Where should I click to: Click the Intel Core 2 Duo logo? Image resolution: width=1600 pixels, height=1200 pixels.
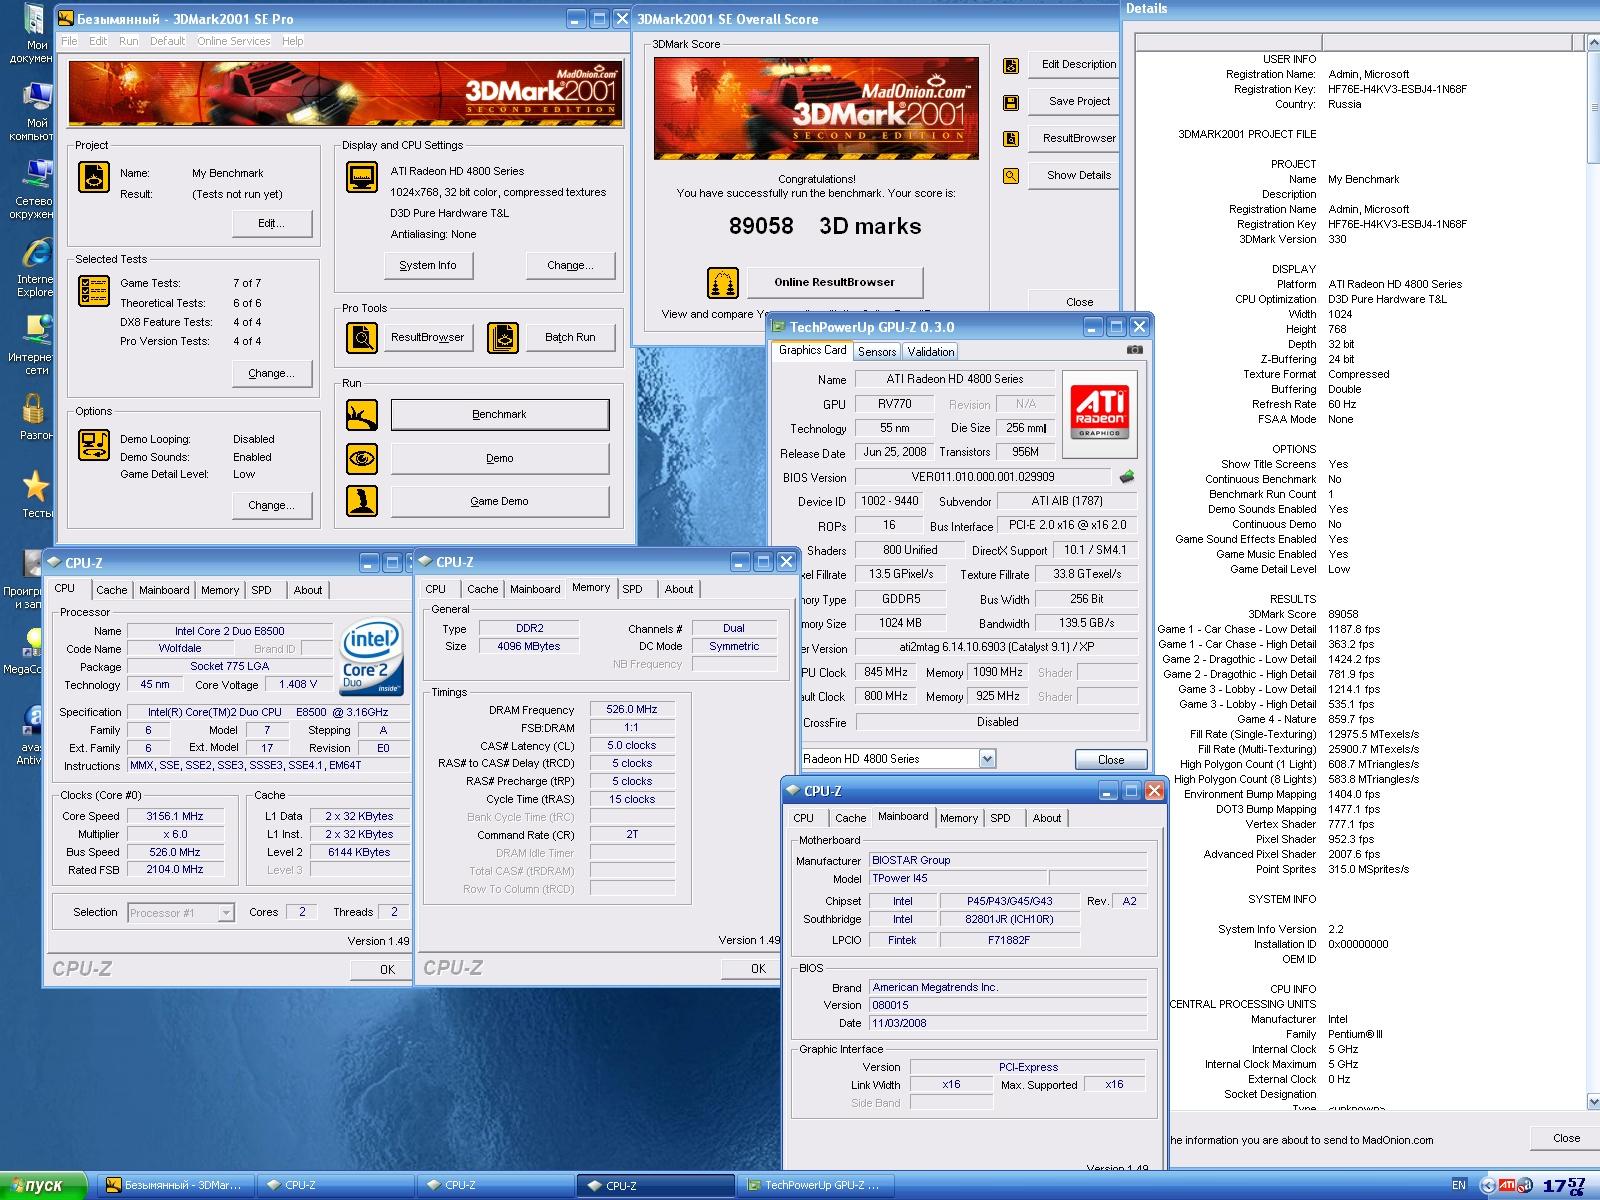(372, 657)
